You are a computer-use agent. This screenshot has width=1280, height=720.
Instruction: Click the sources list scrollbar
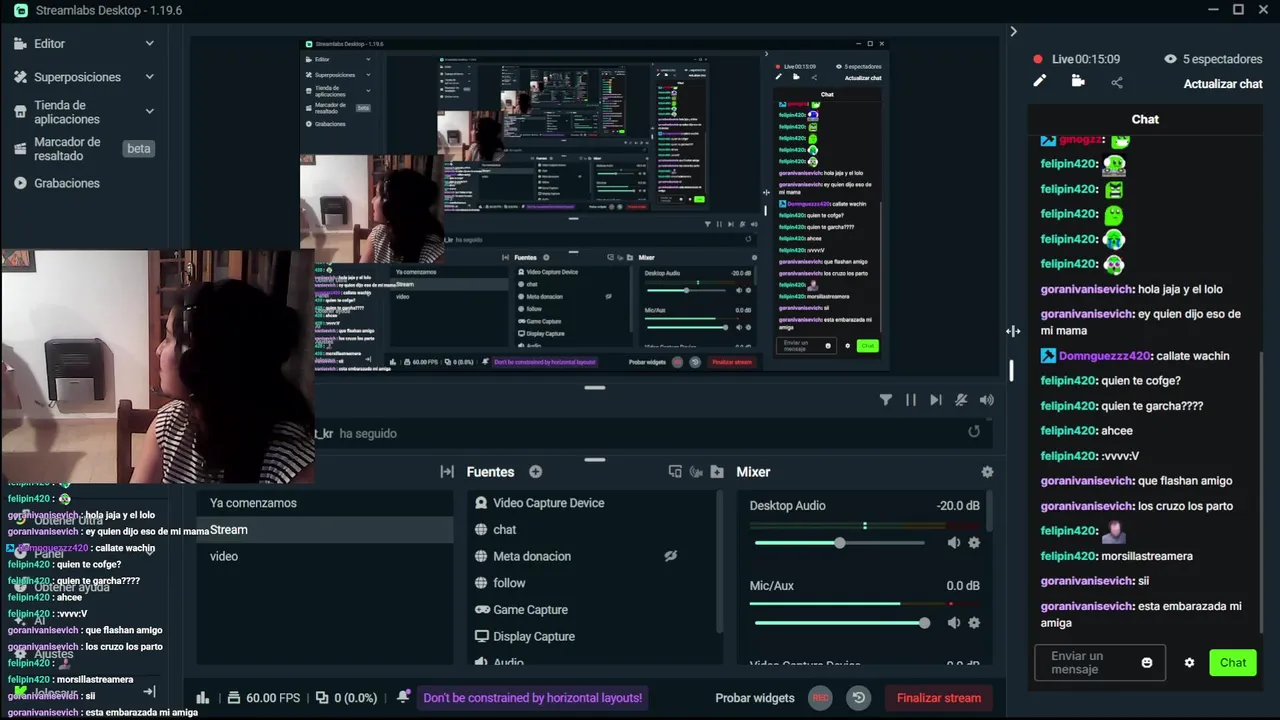click(719, 562)
